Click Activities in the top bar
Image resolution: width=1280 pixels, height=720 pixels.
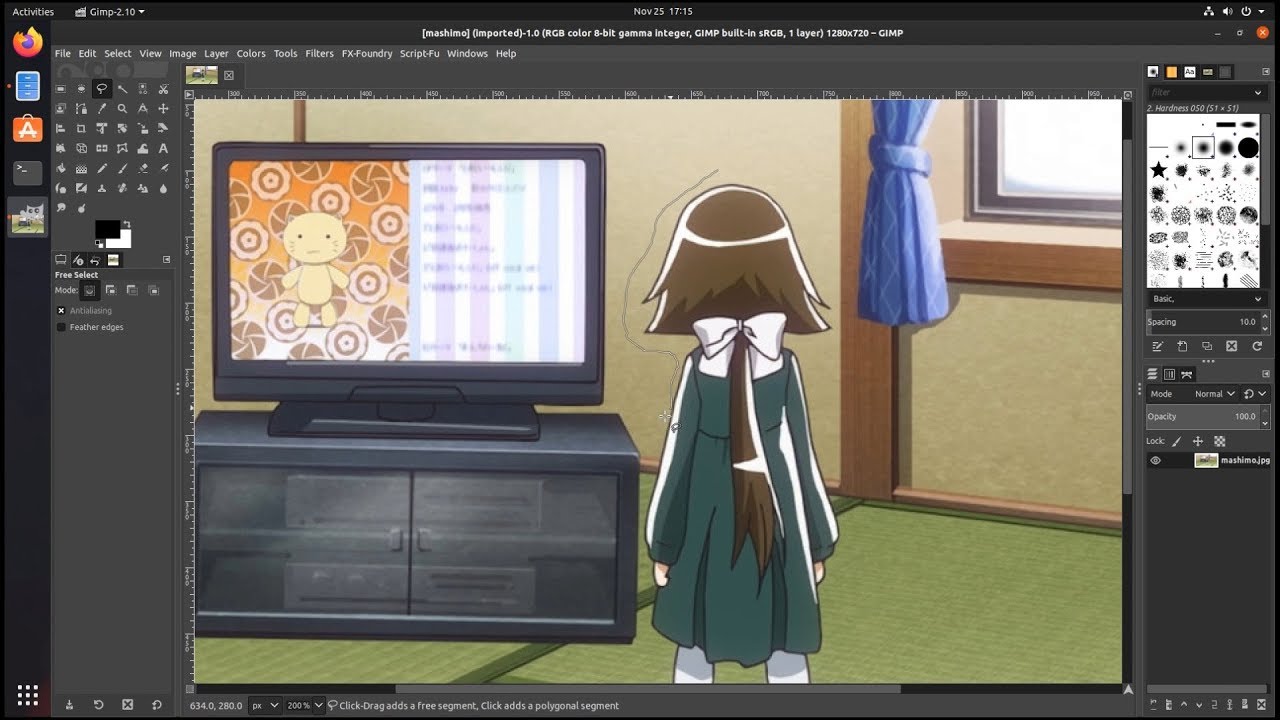[x=33, y=12]
